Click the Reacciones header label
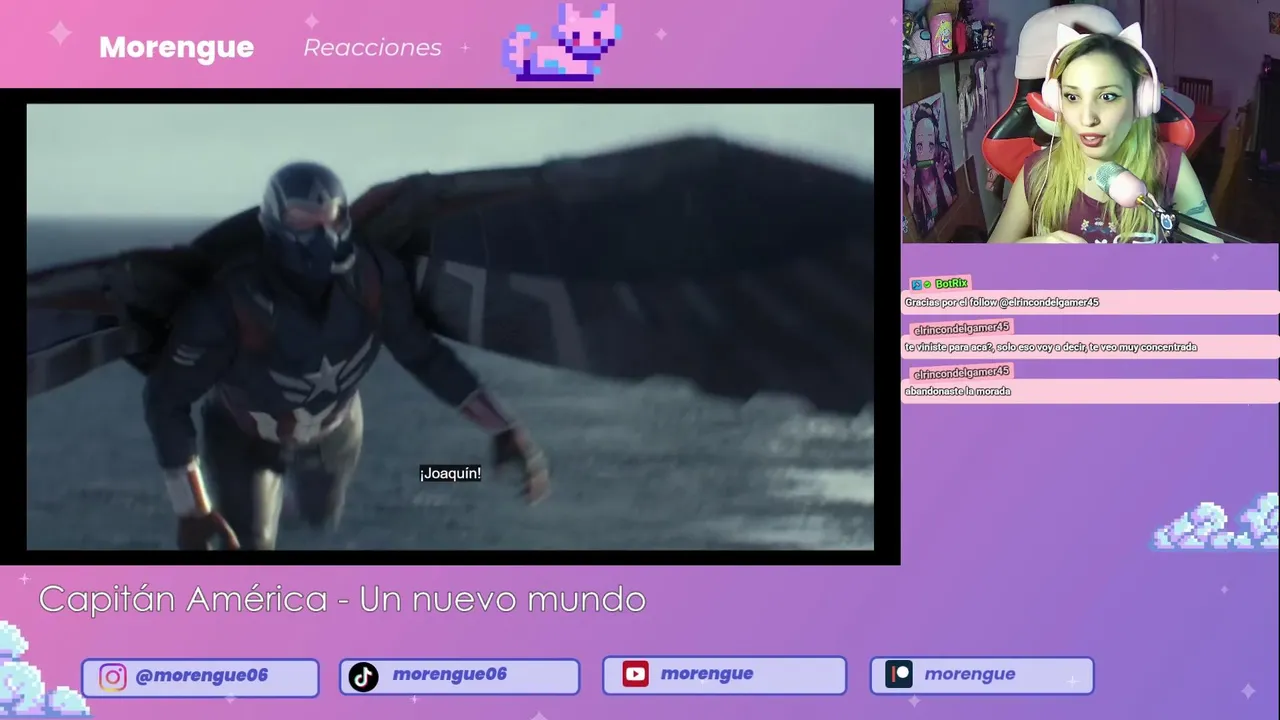This screenshot has height=720, width=1280. click(x=372, y=47)
